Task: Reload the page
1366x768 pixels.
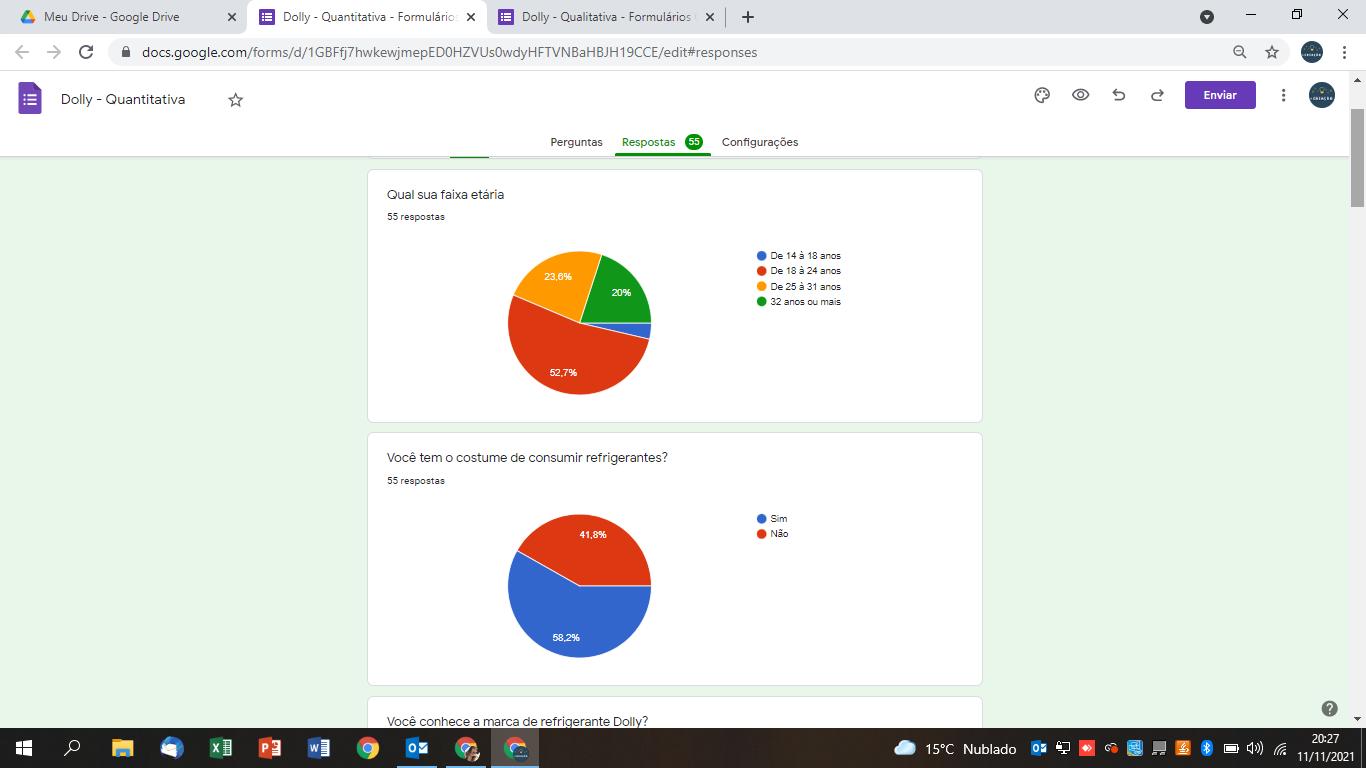Action: (x=86, y=52)
